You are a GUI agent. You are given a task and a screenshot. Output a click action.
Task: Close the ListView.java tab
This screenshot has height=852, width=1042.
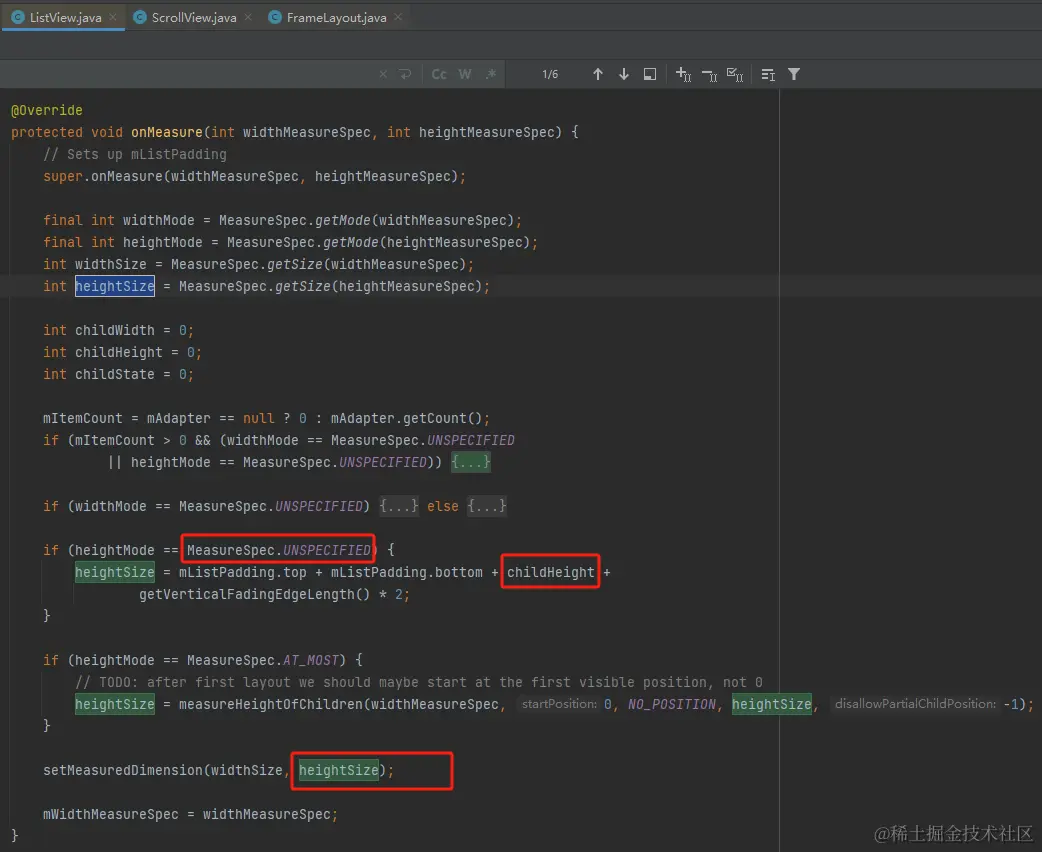pyautogui.click(x=113, y=17)
